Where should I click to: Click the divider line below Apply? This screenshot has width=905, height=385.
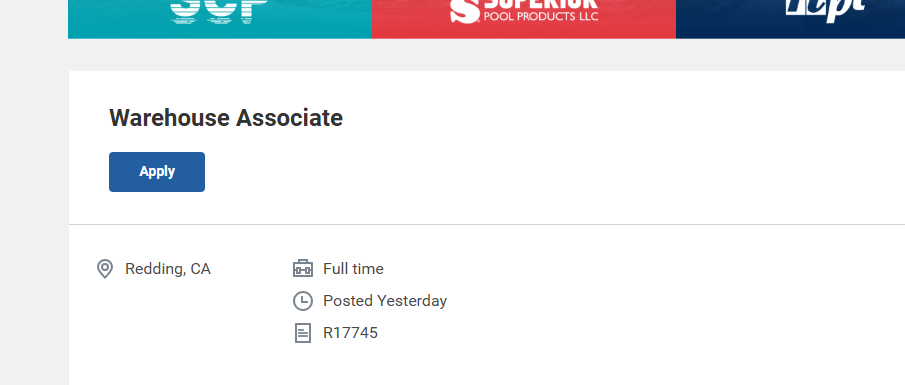(487, 224)
